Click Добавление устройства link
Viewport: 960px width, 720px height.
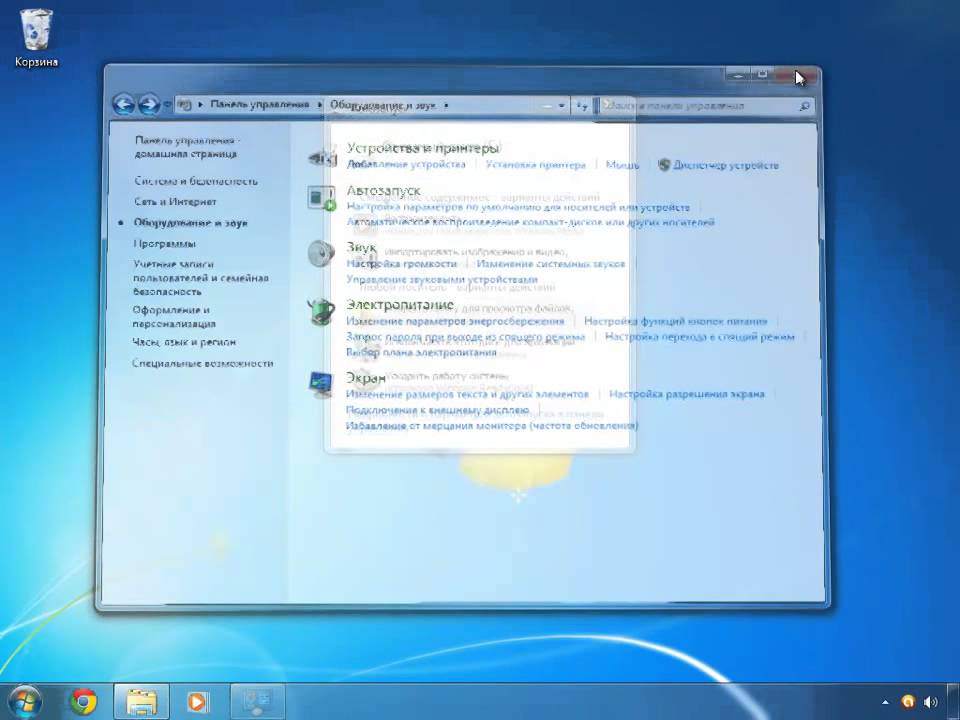tap(406, 164)
